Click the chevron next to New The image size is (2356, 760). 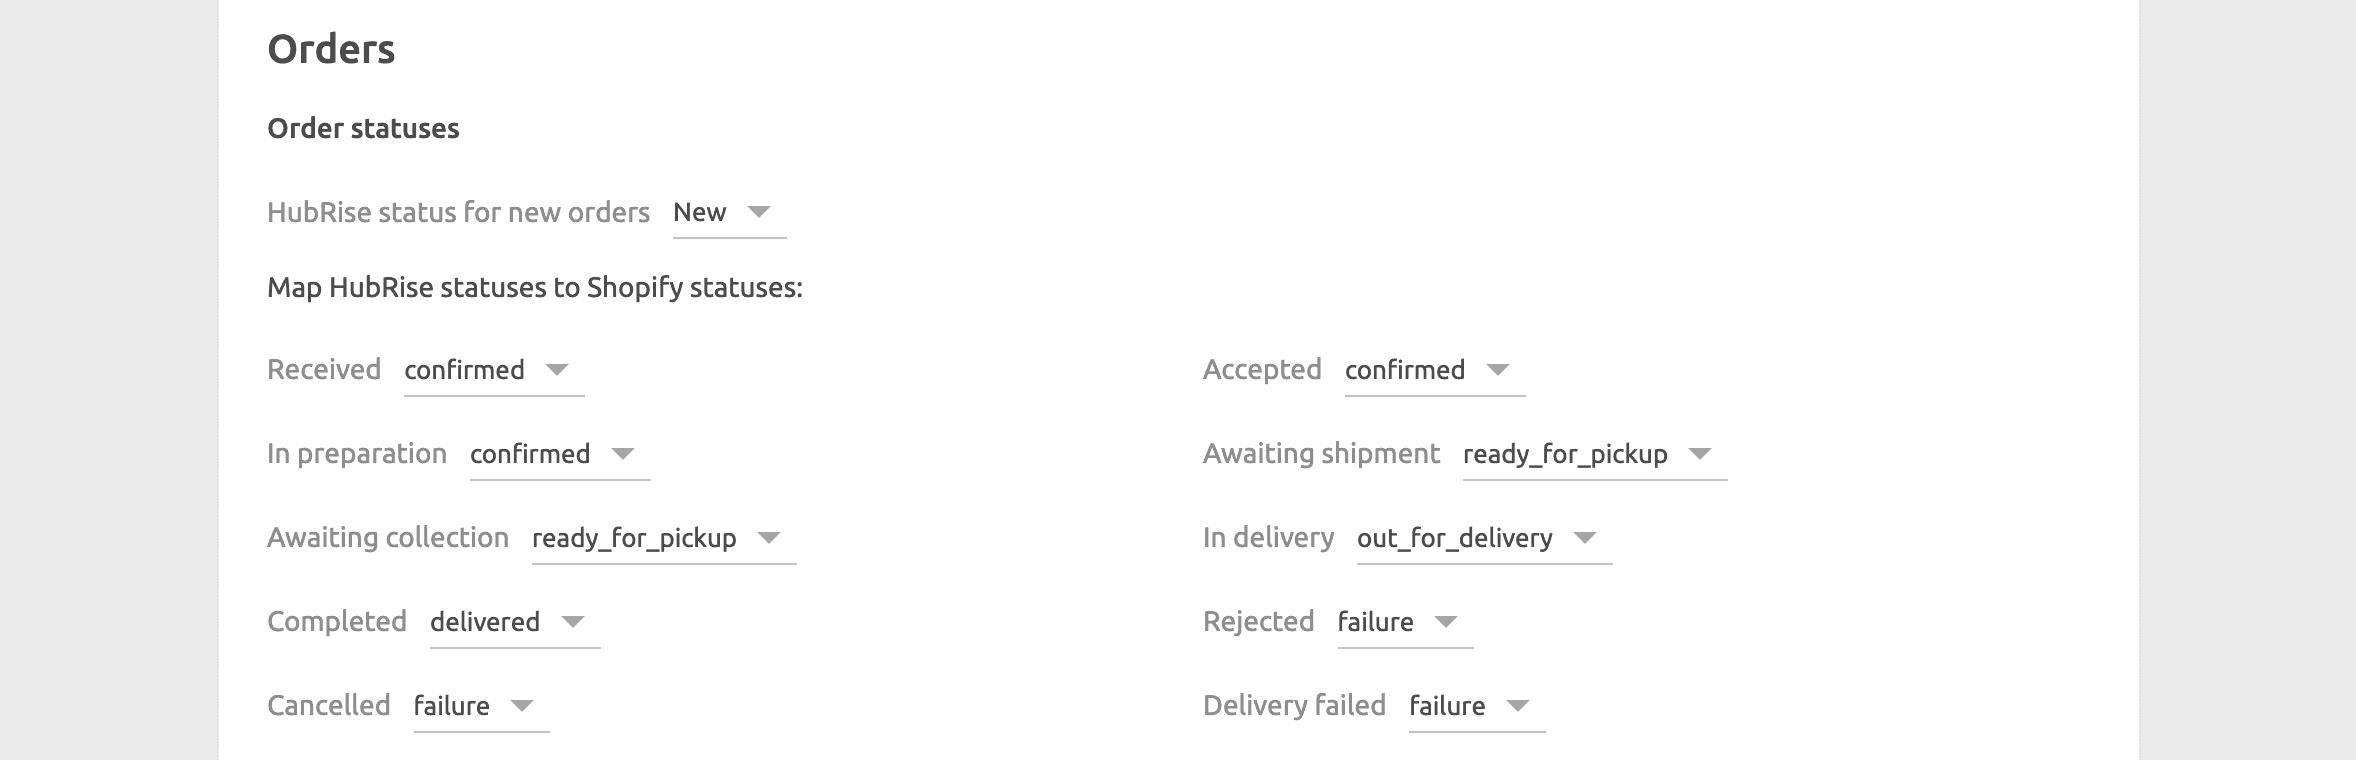coord(762,212)
